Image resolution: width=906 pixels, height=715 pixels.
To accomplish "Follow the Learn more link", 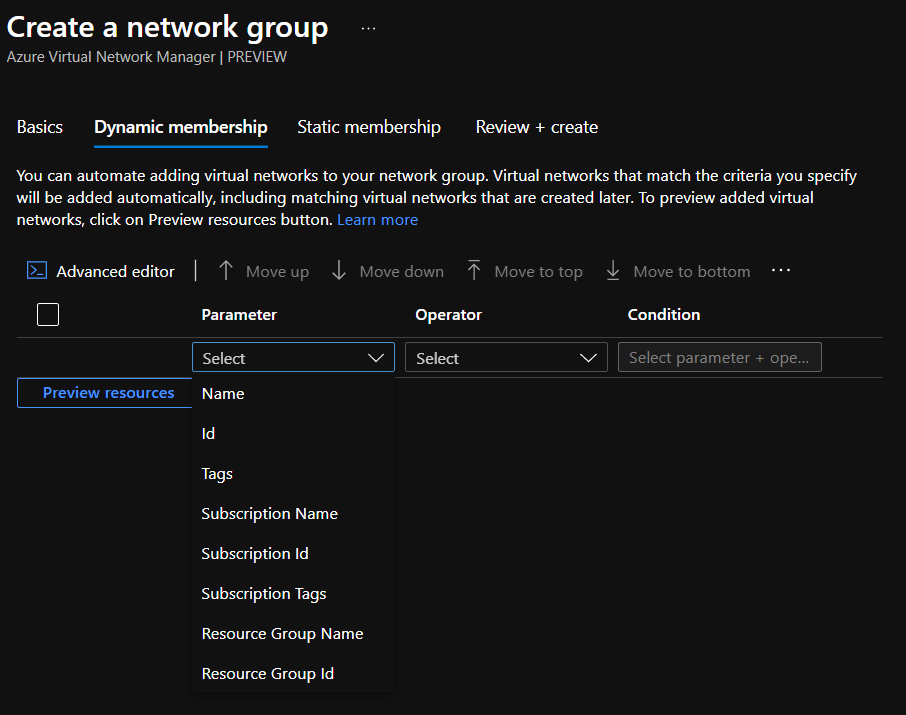I will (377, 220).
